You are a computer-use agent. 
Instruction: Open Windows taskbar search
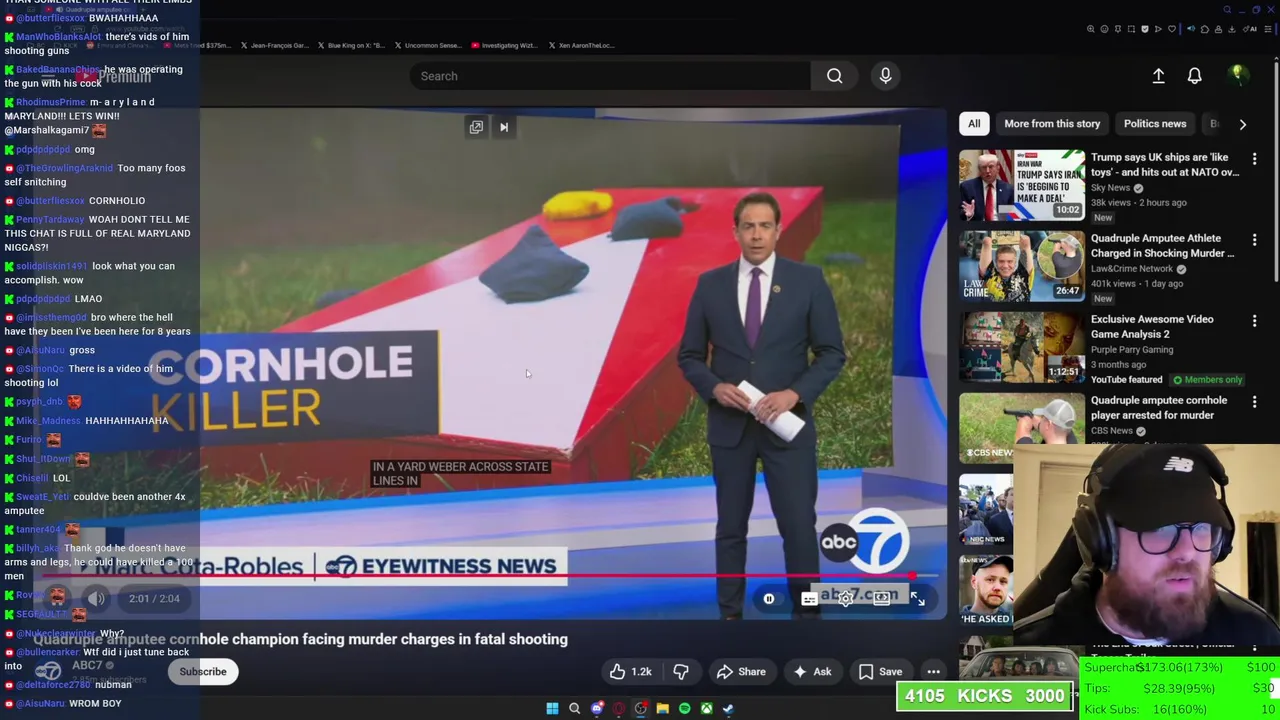click(574, 709)
